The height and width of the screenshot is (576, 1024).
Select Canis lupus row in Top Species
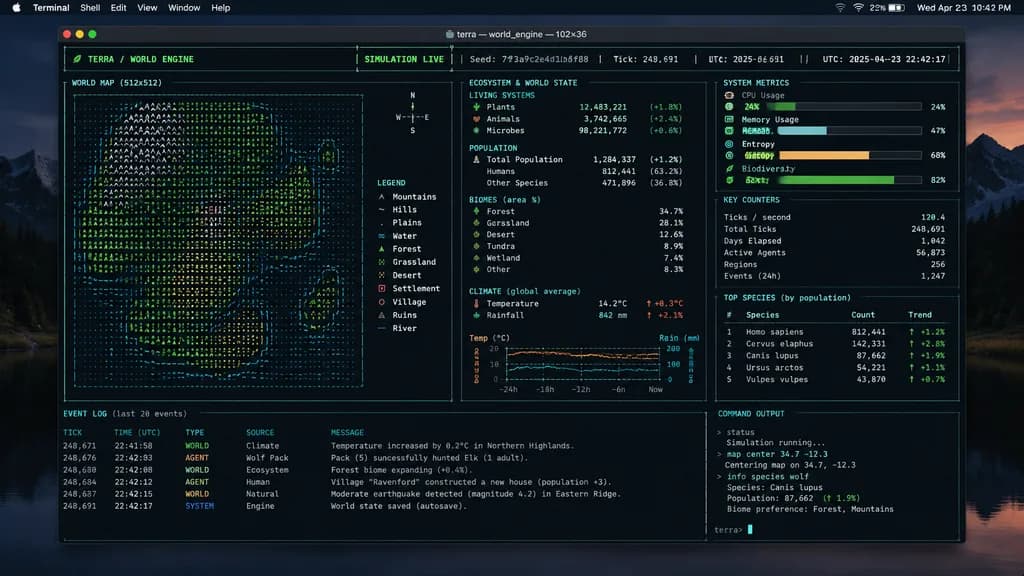[x=835, y=355]
